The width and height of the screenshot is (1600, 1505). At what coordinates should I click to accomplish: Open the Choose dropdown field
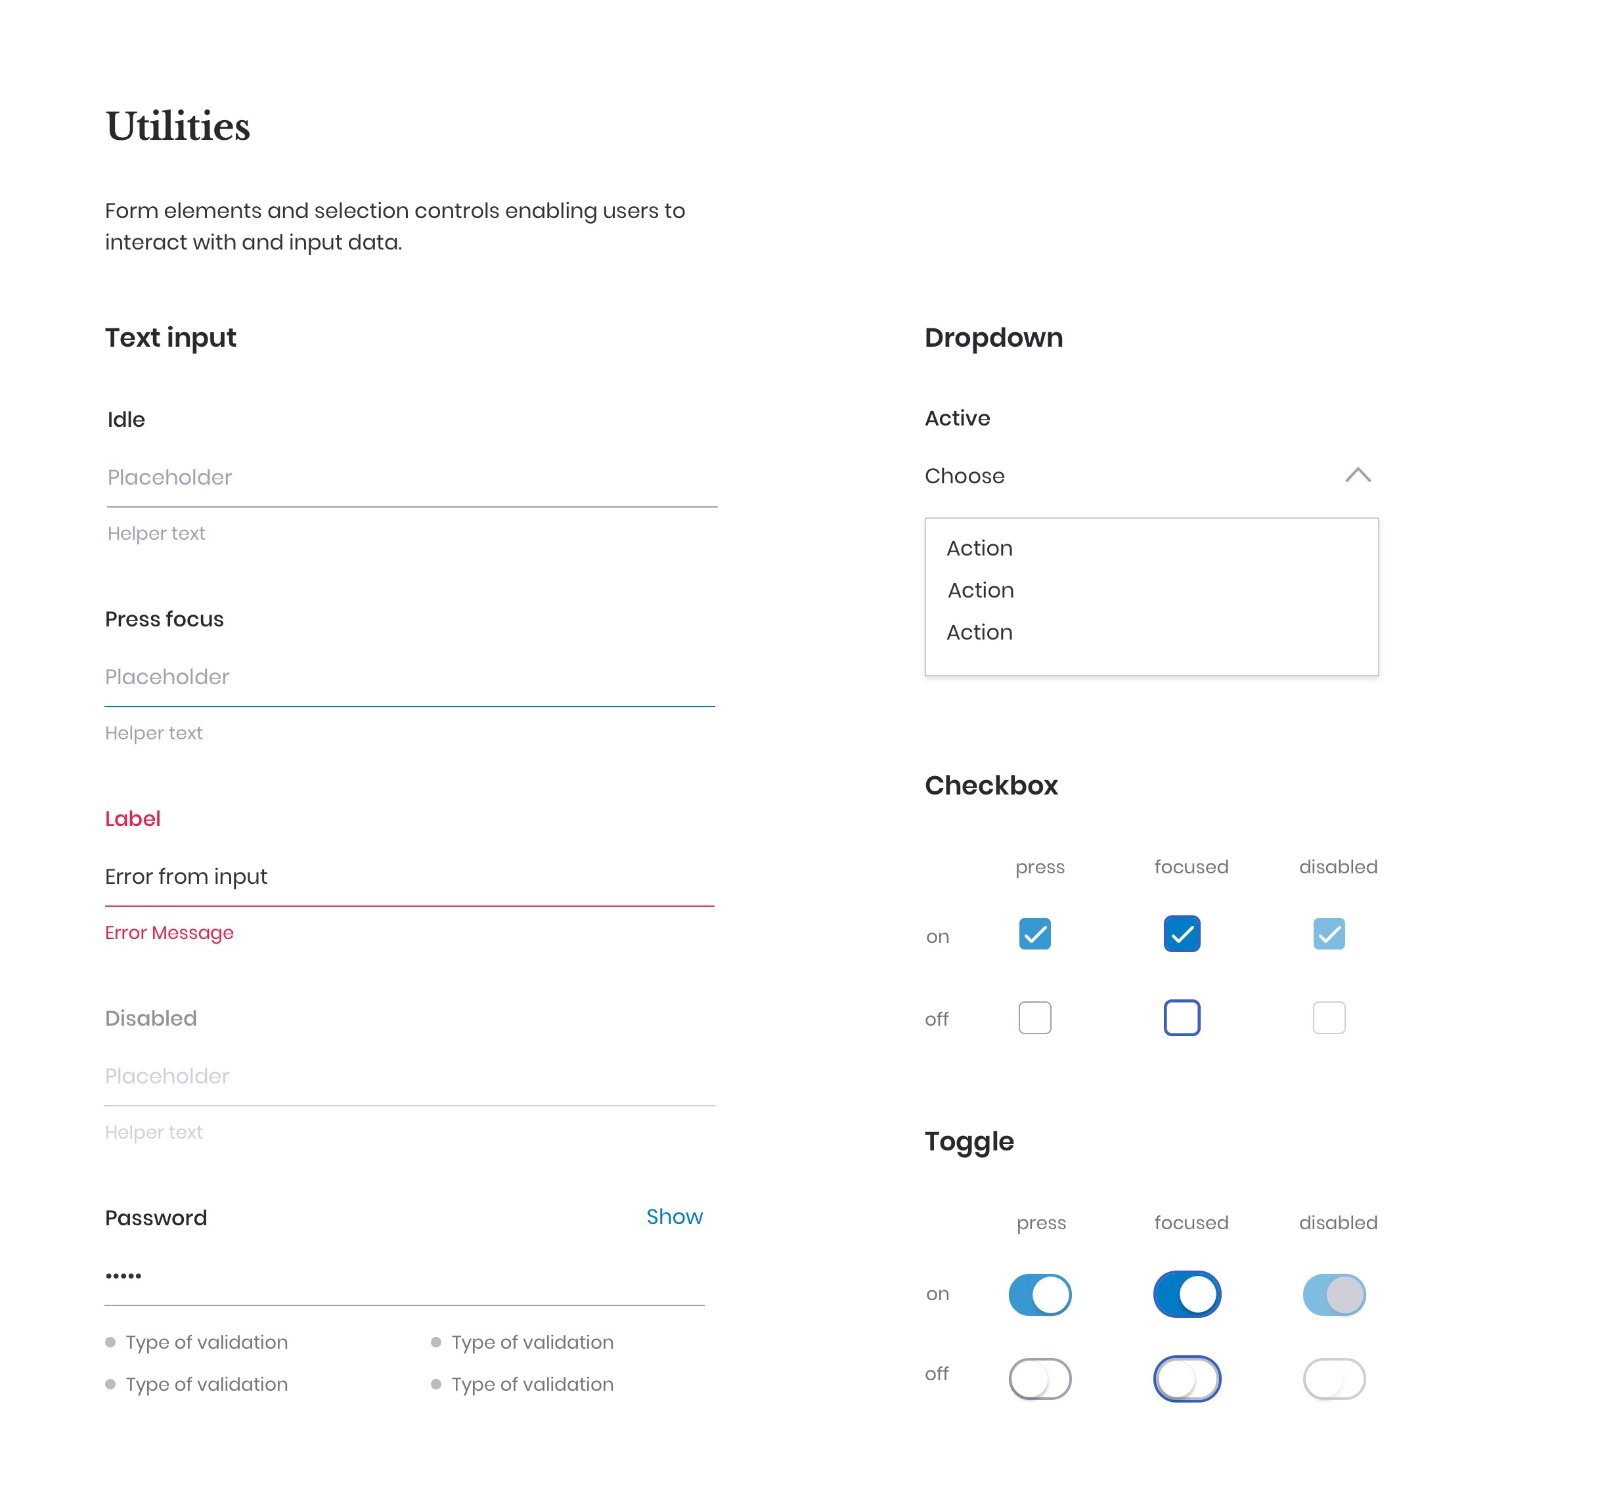click(1151, 476)
